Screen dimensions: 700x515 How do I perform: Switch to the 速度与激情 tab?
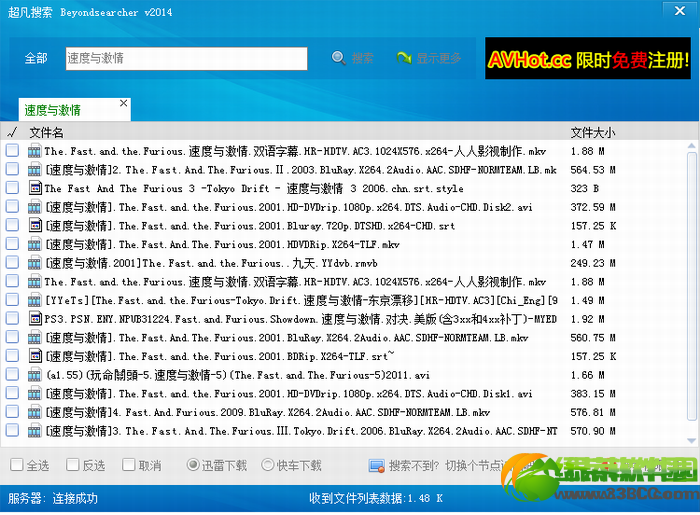pos(53,110)
